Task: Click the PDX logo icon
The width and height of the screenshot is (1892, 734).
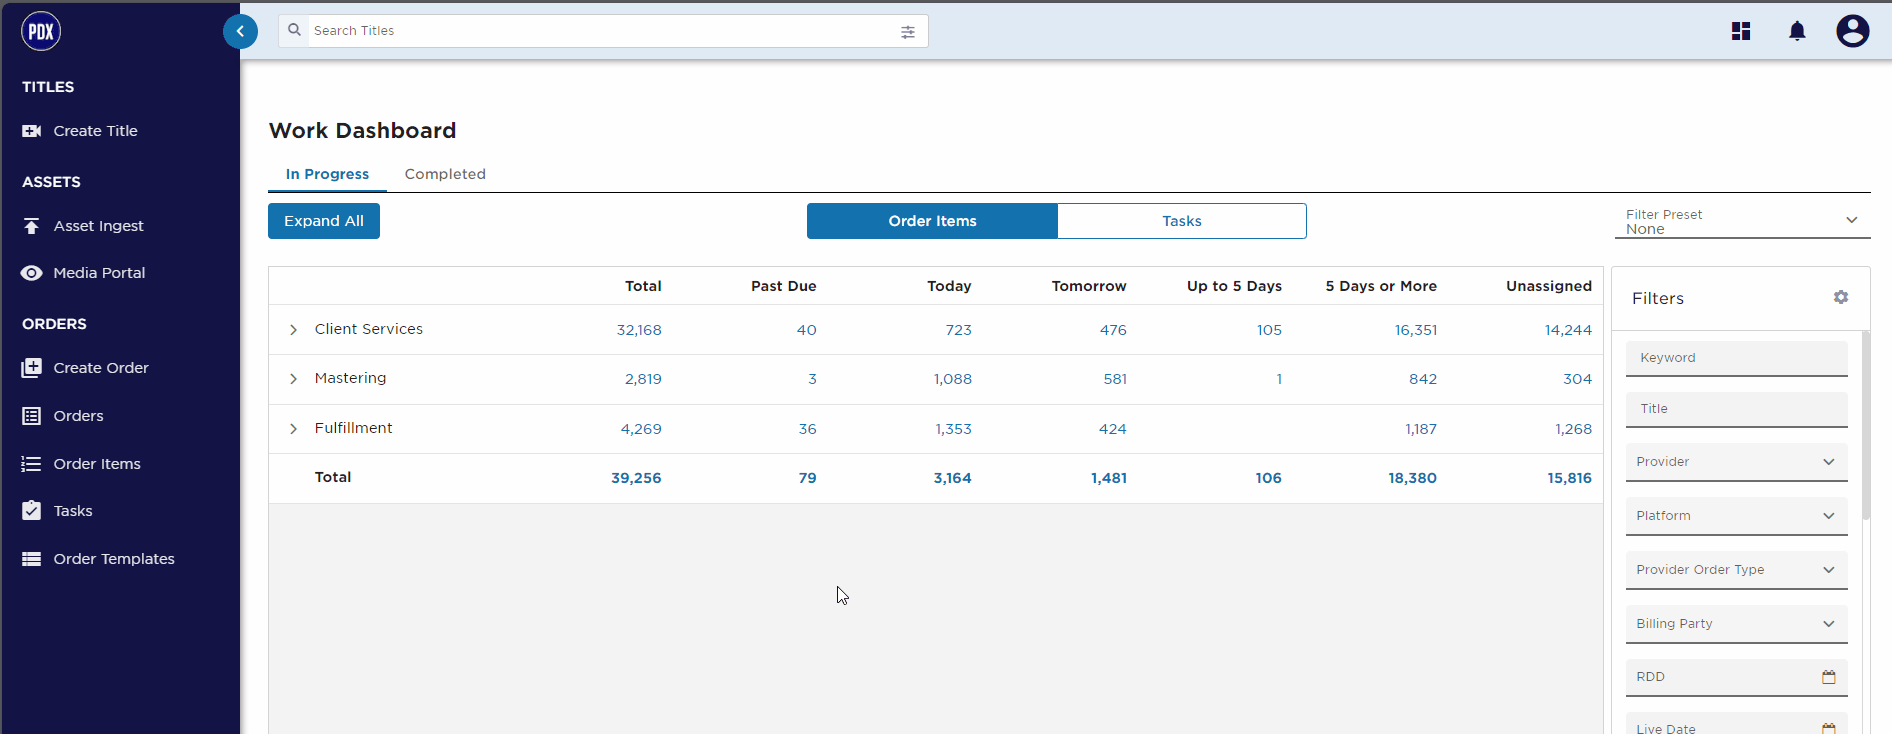Action: coord(41,31)
